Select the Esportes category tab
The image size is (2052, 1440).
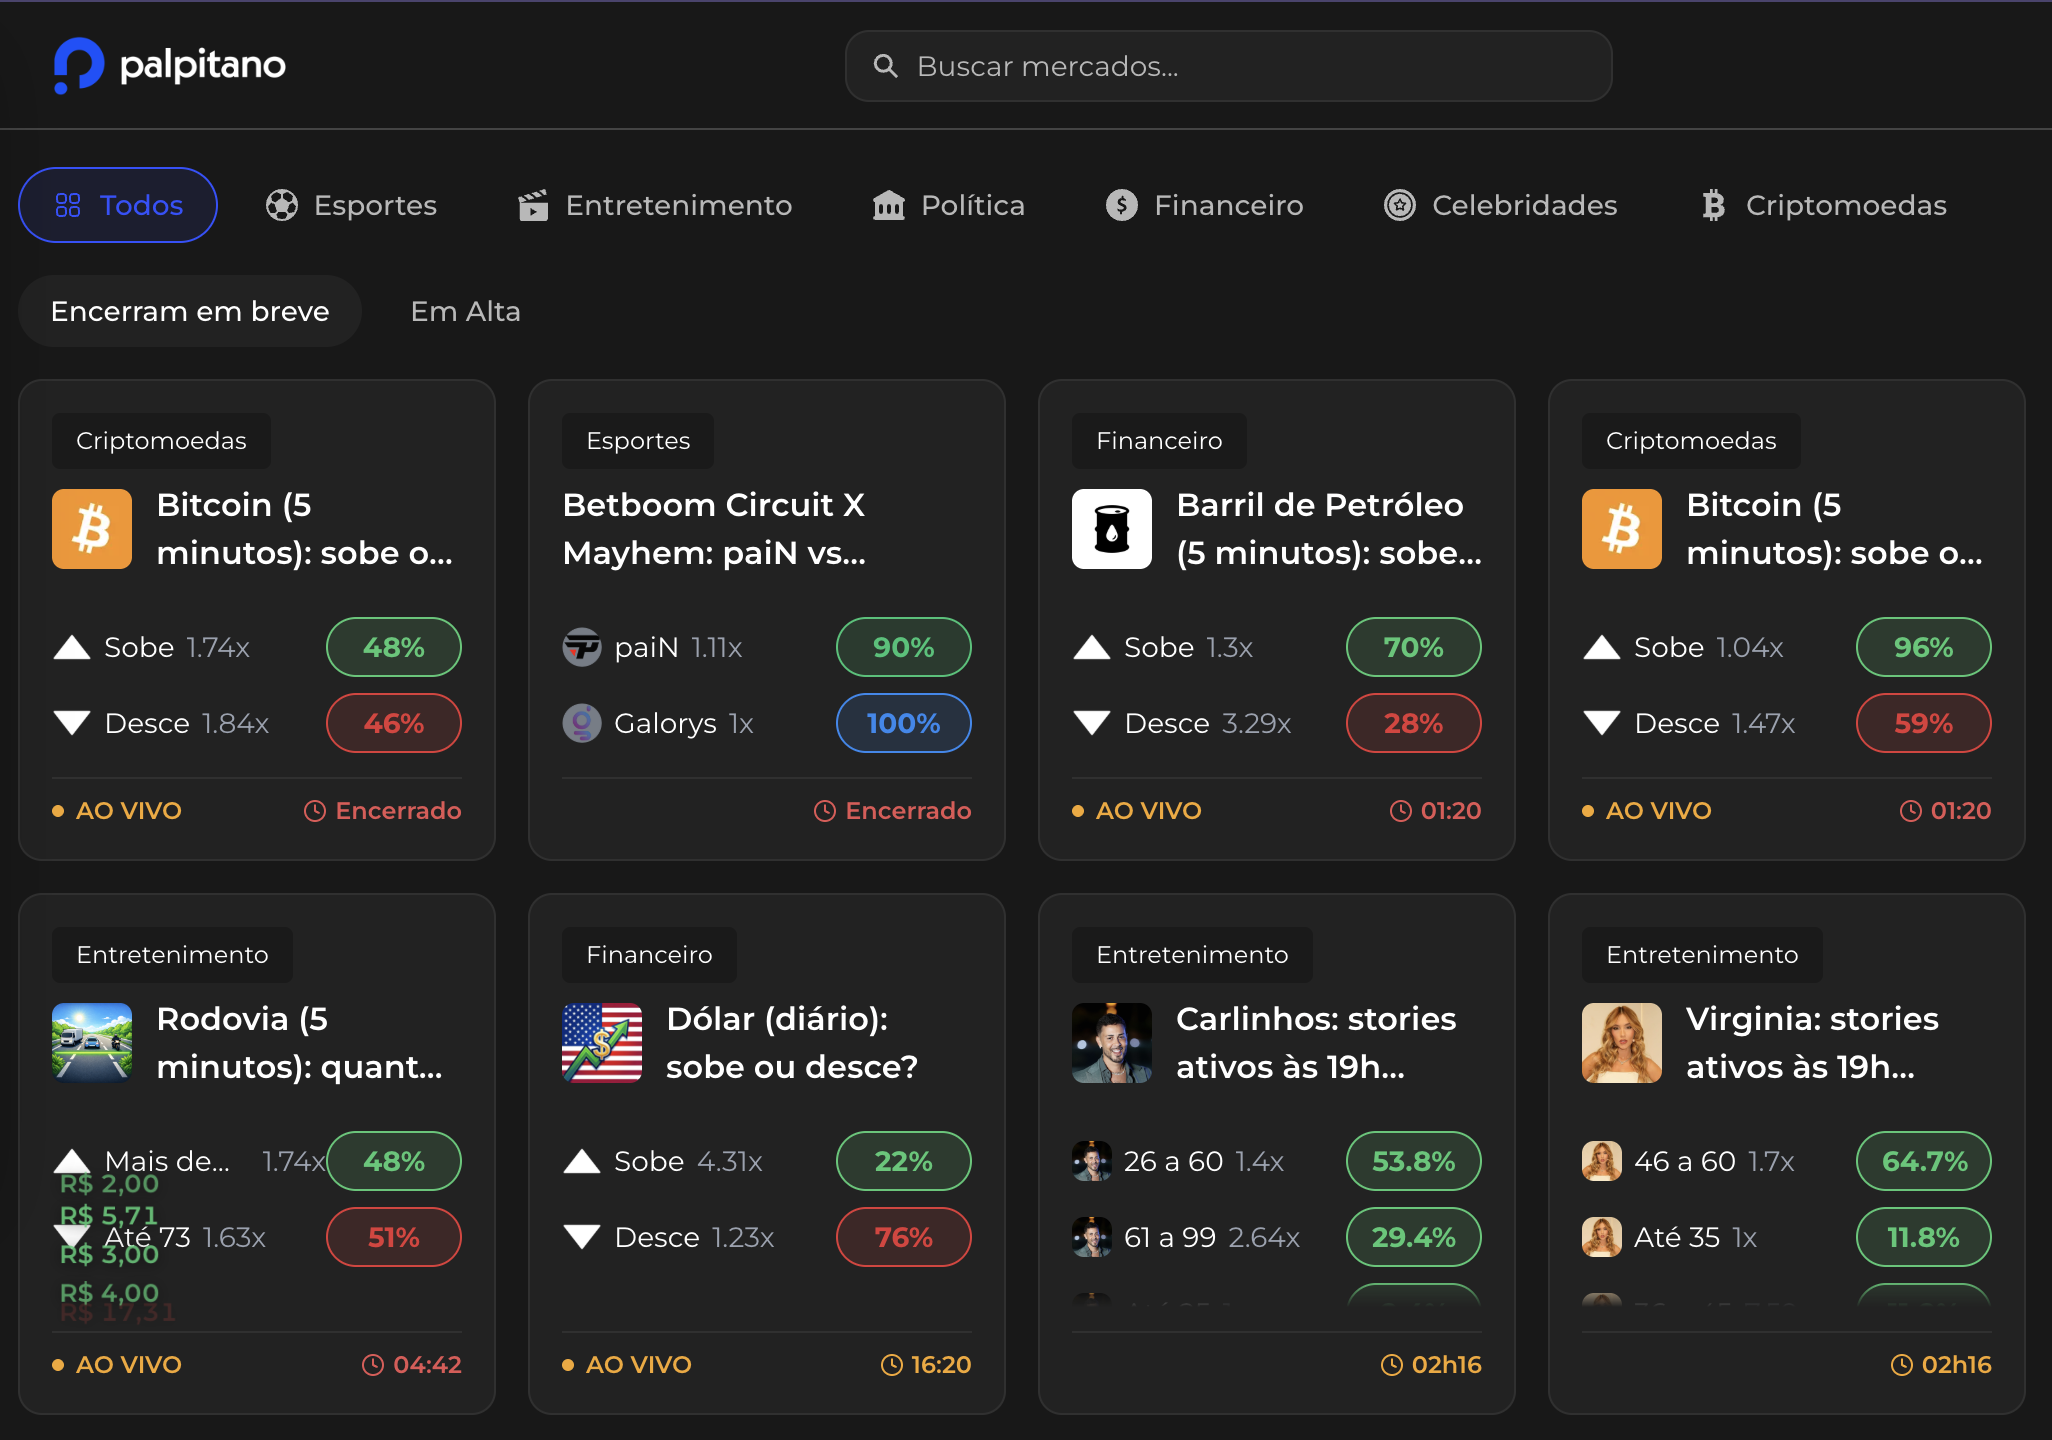(x=352, y=205)
